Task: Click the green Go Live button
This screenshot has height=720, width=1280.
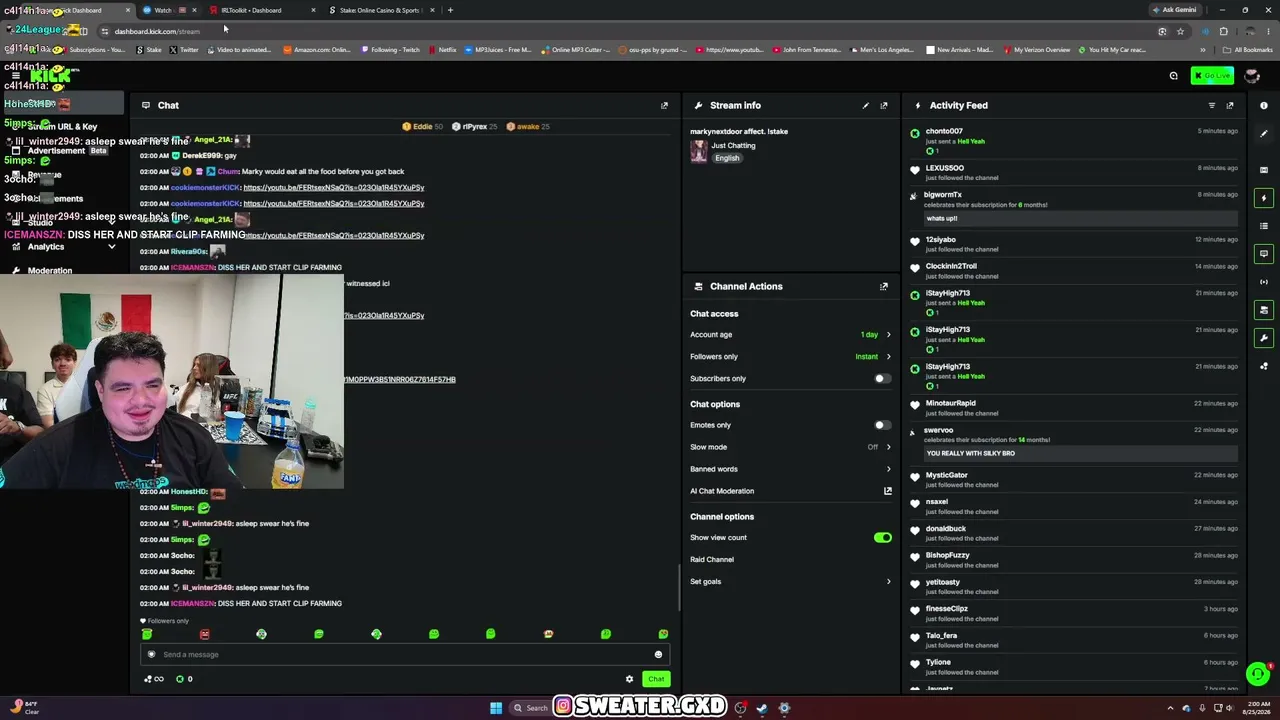Action: coord(1213,76)
